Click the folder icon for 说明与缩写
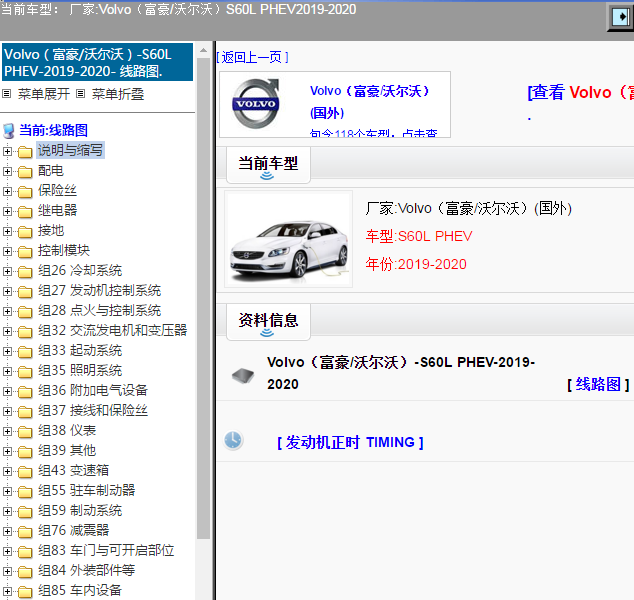 point(25,152)
